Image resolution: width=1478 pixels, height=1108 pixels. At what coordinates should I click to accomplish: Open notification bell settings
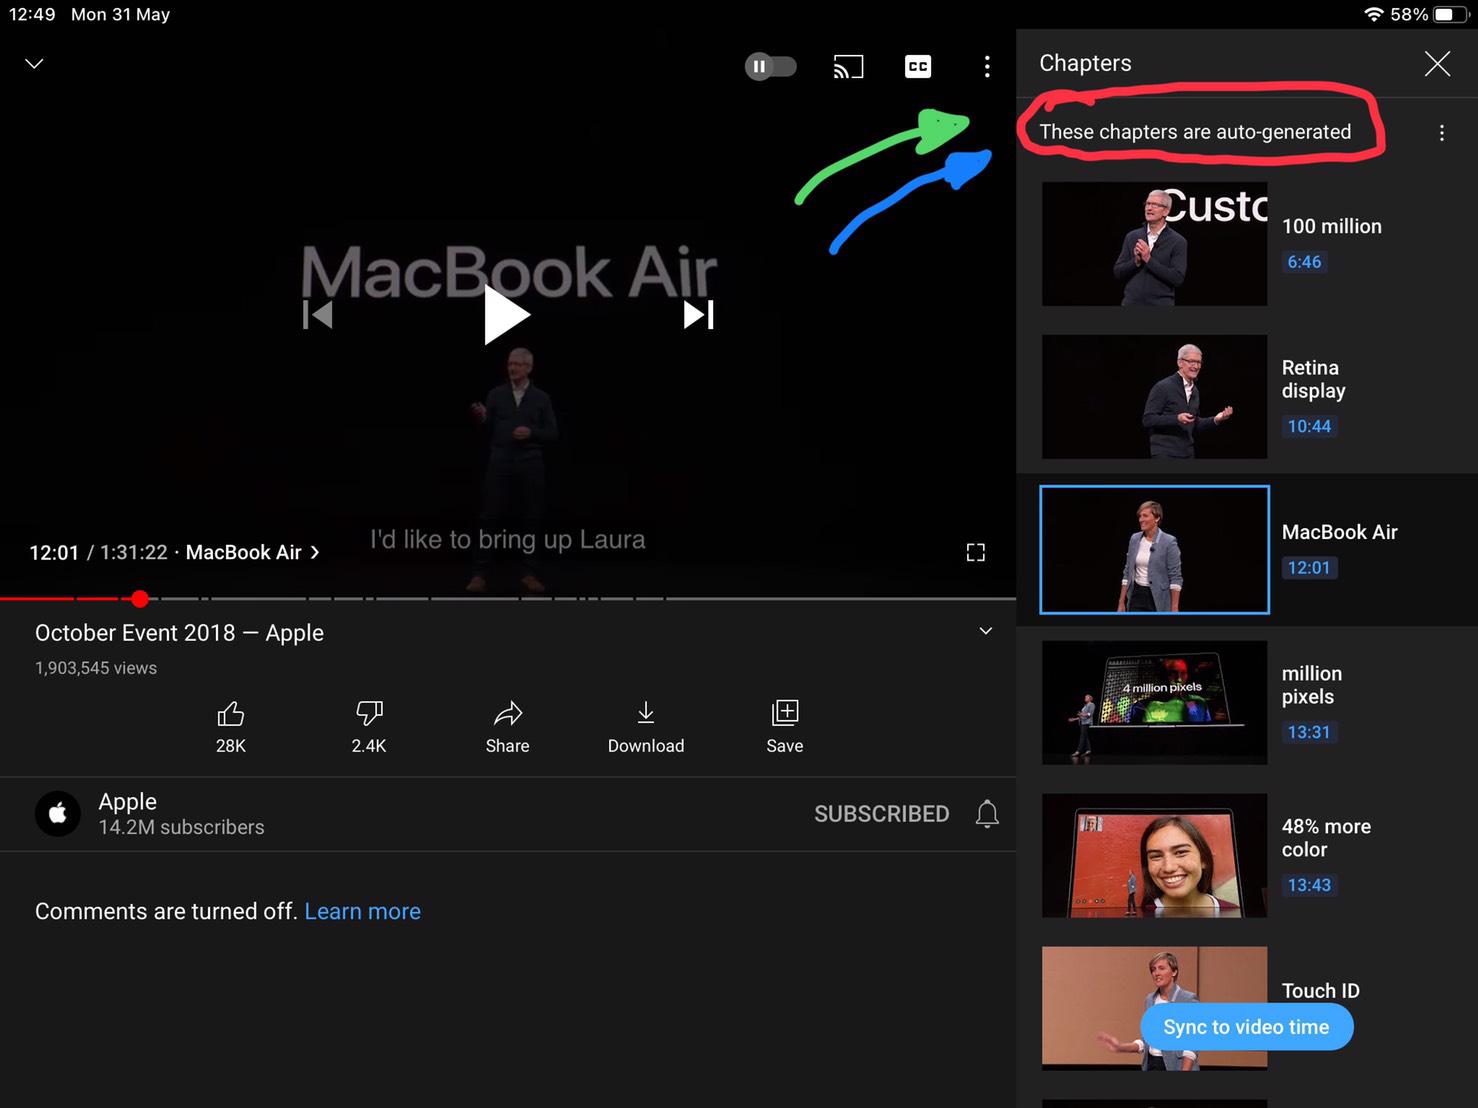point(987,814)
